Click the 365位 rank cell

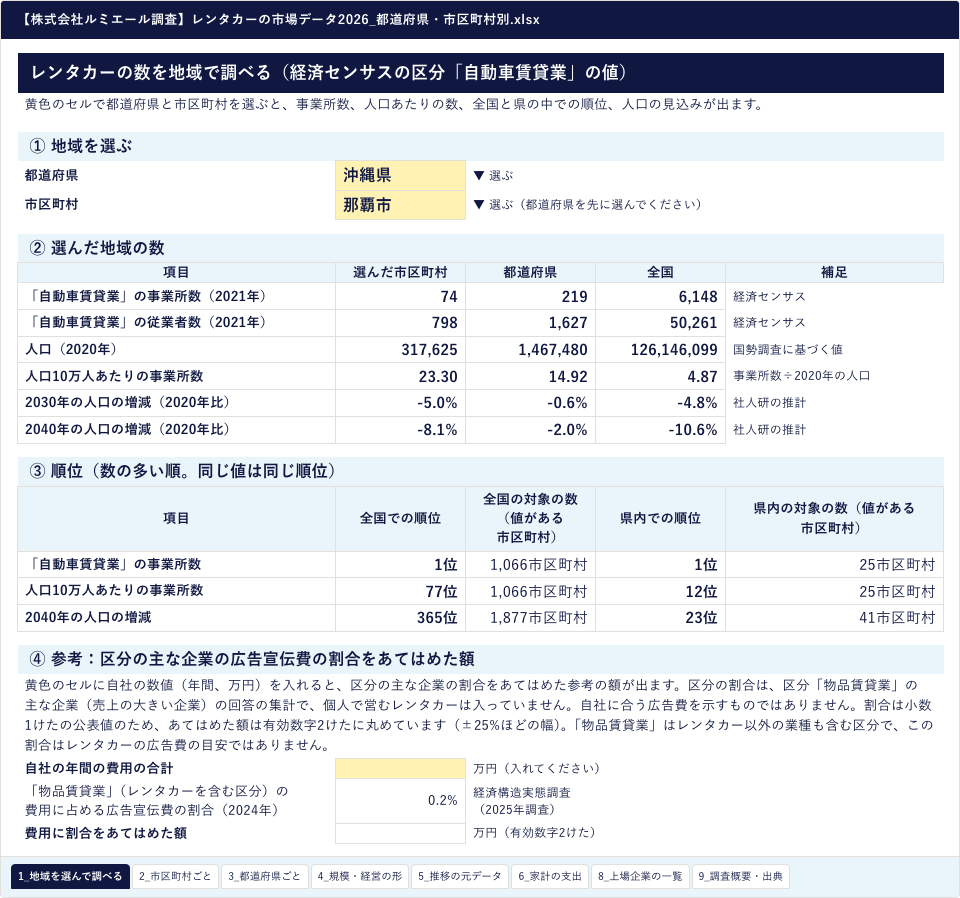point(400,618)
